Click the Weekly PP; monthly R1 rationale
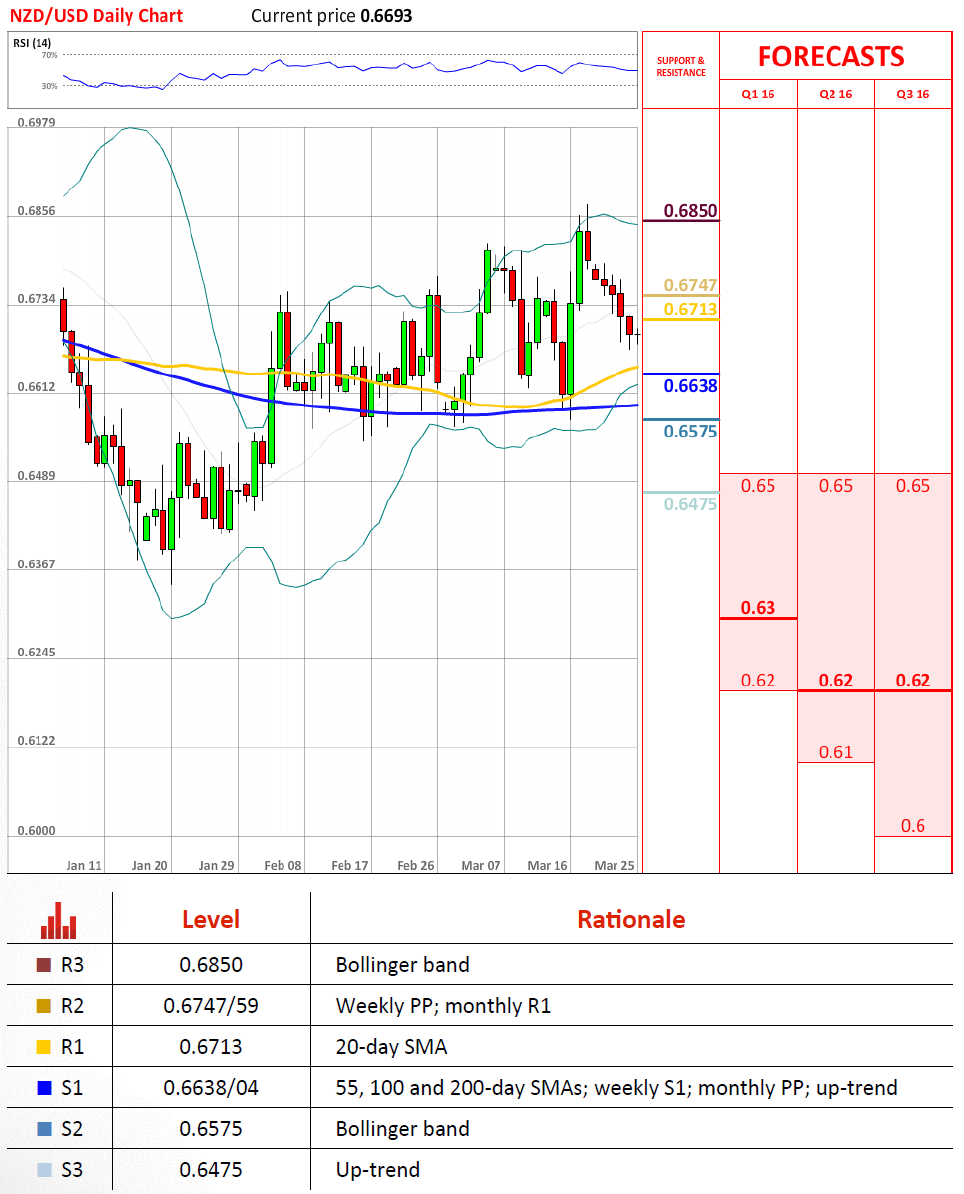Viewport: 964px width, 1194px height. click(x=443, y=1006)
